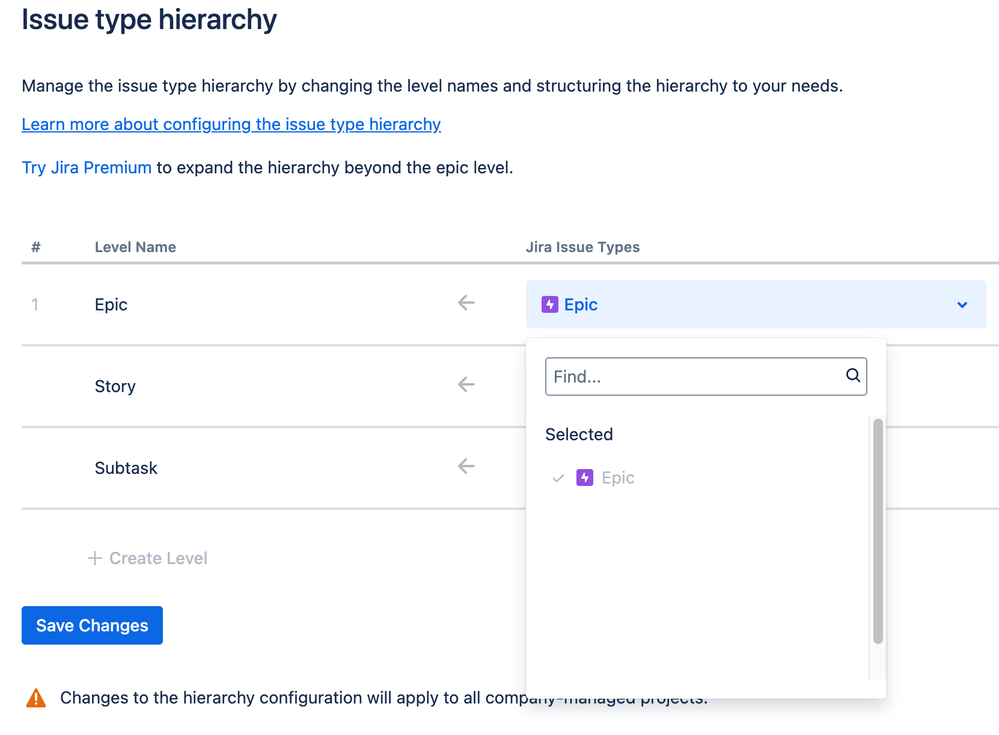Click the arrow icon in the Story row
999x735 pixels.
(x=466, y=385)
